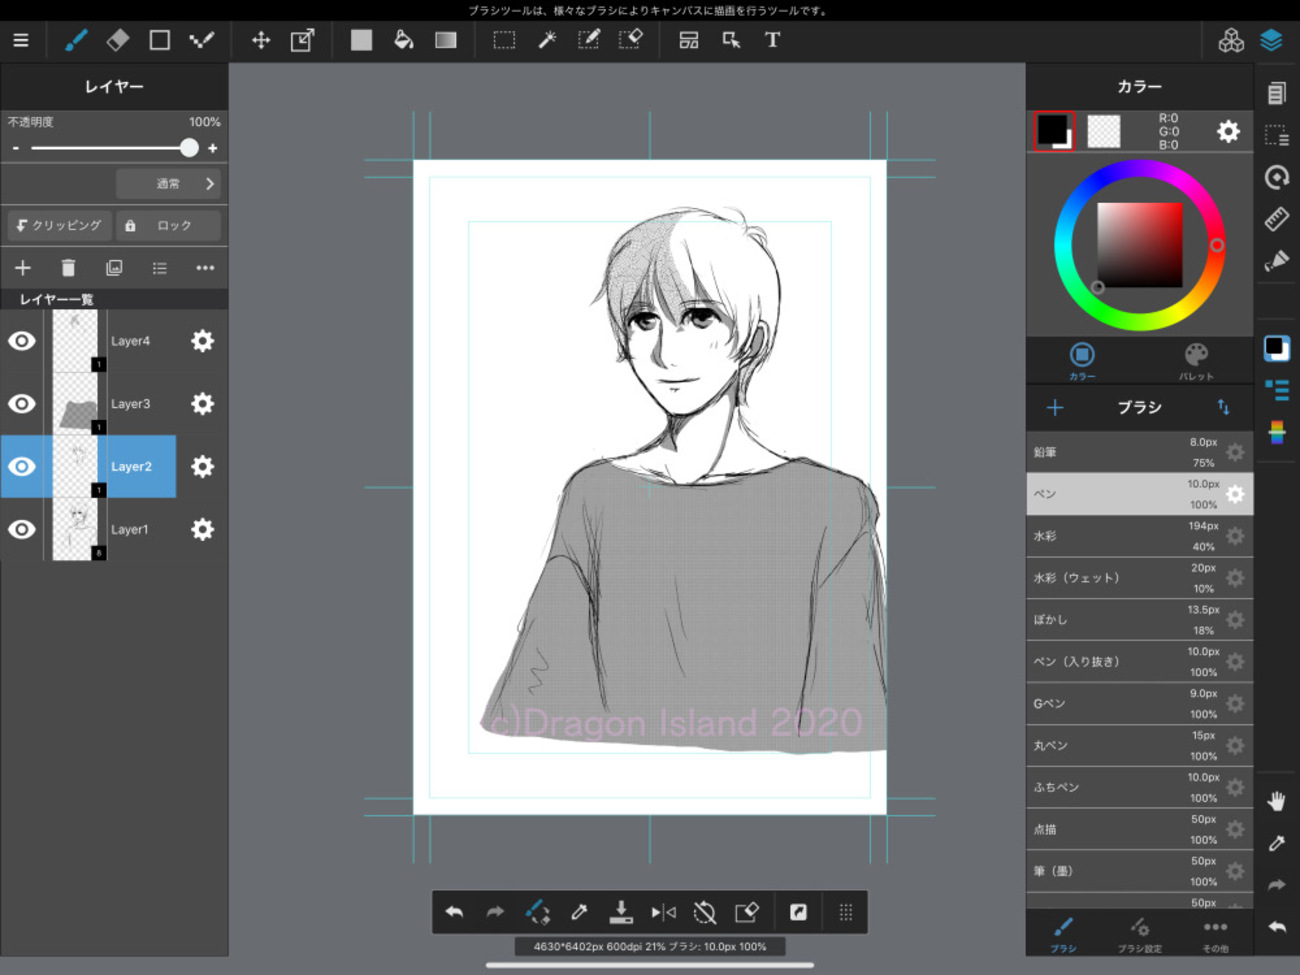The image size is (1300, 975).
Task: Hide Layer1 with the eye icon
Action: 22,529
